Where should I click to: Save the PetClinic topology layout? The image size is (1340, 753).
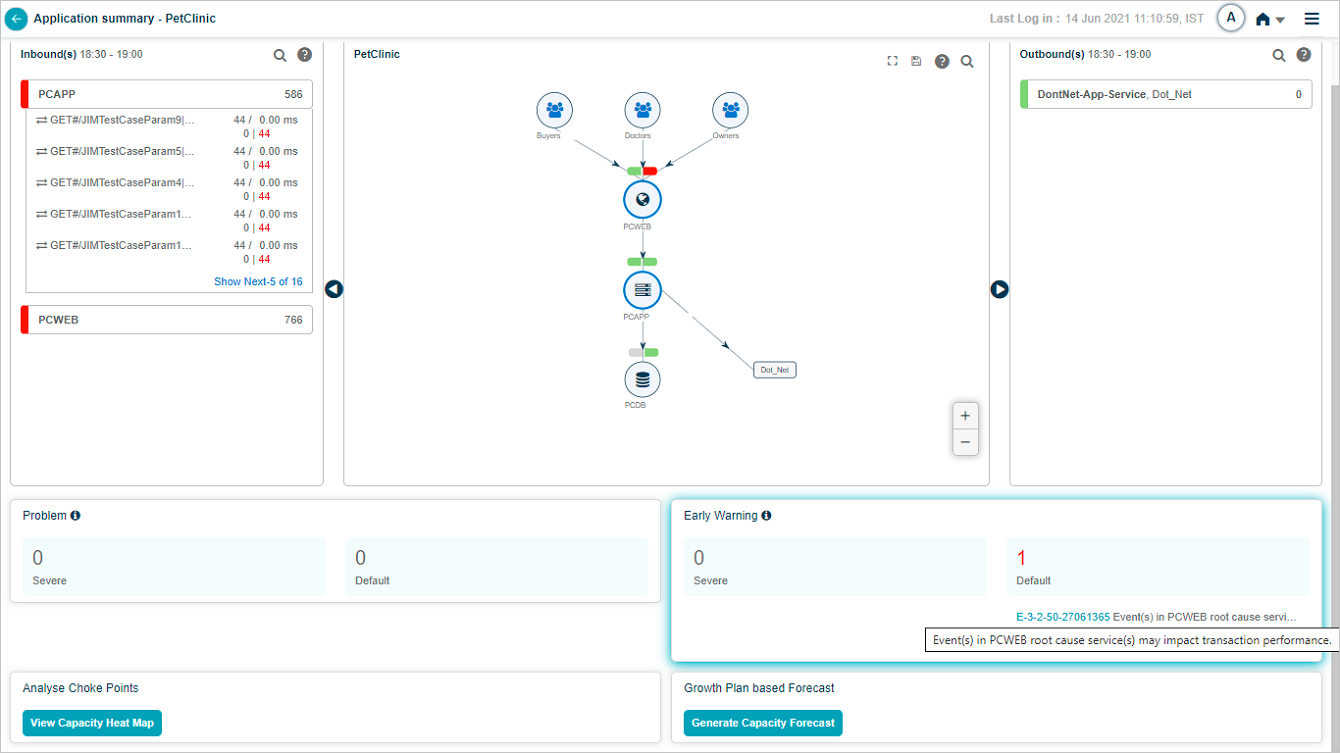tap(916, 61)
